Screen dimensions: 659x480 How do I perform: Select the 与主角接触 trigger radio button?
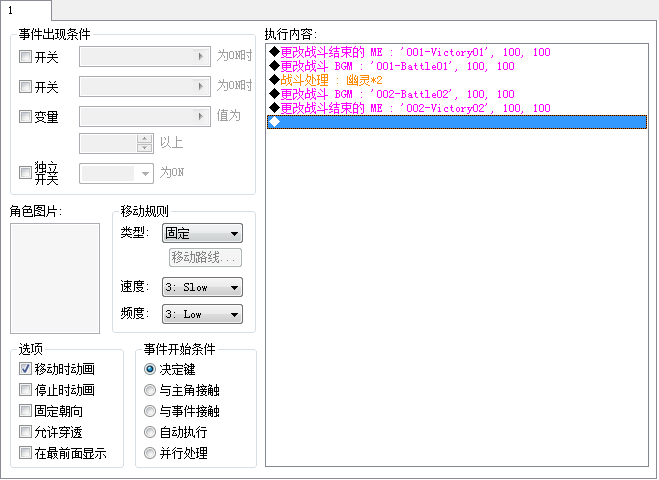click(x=150, y=390)
